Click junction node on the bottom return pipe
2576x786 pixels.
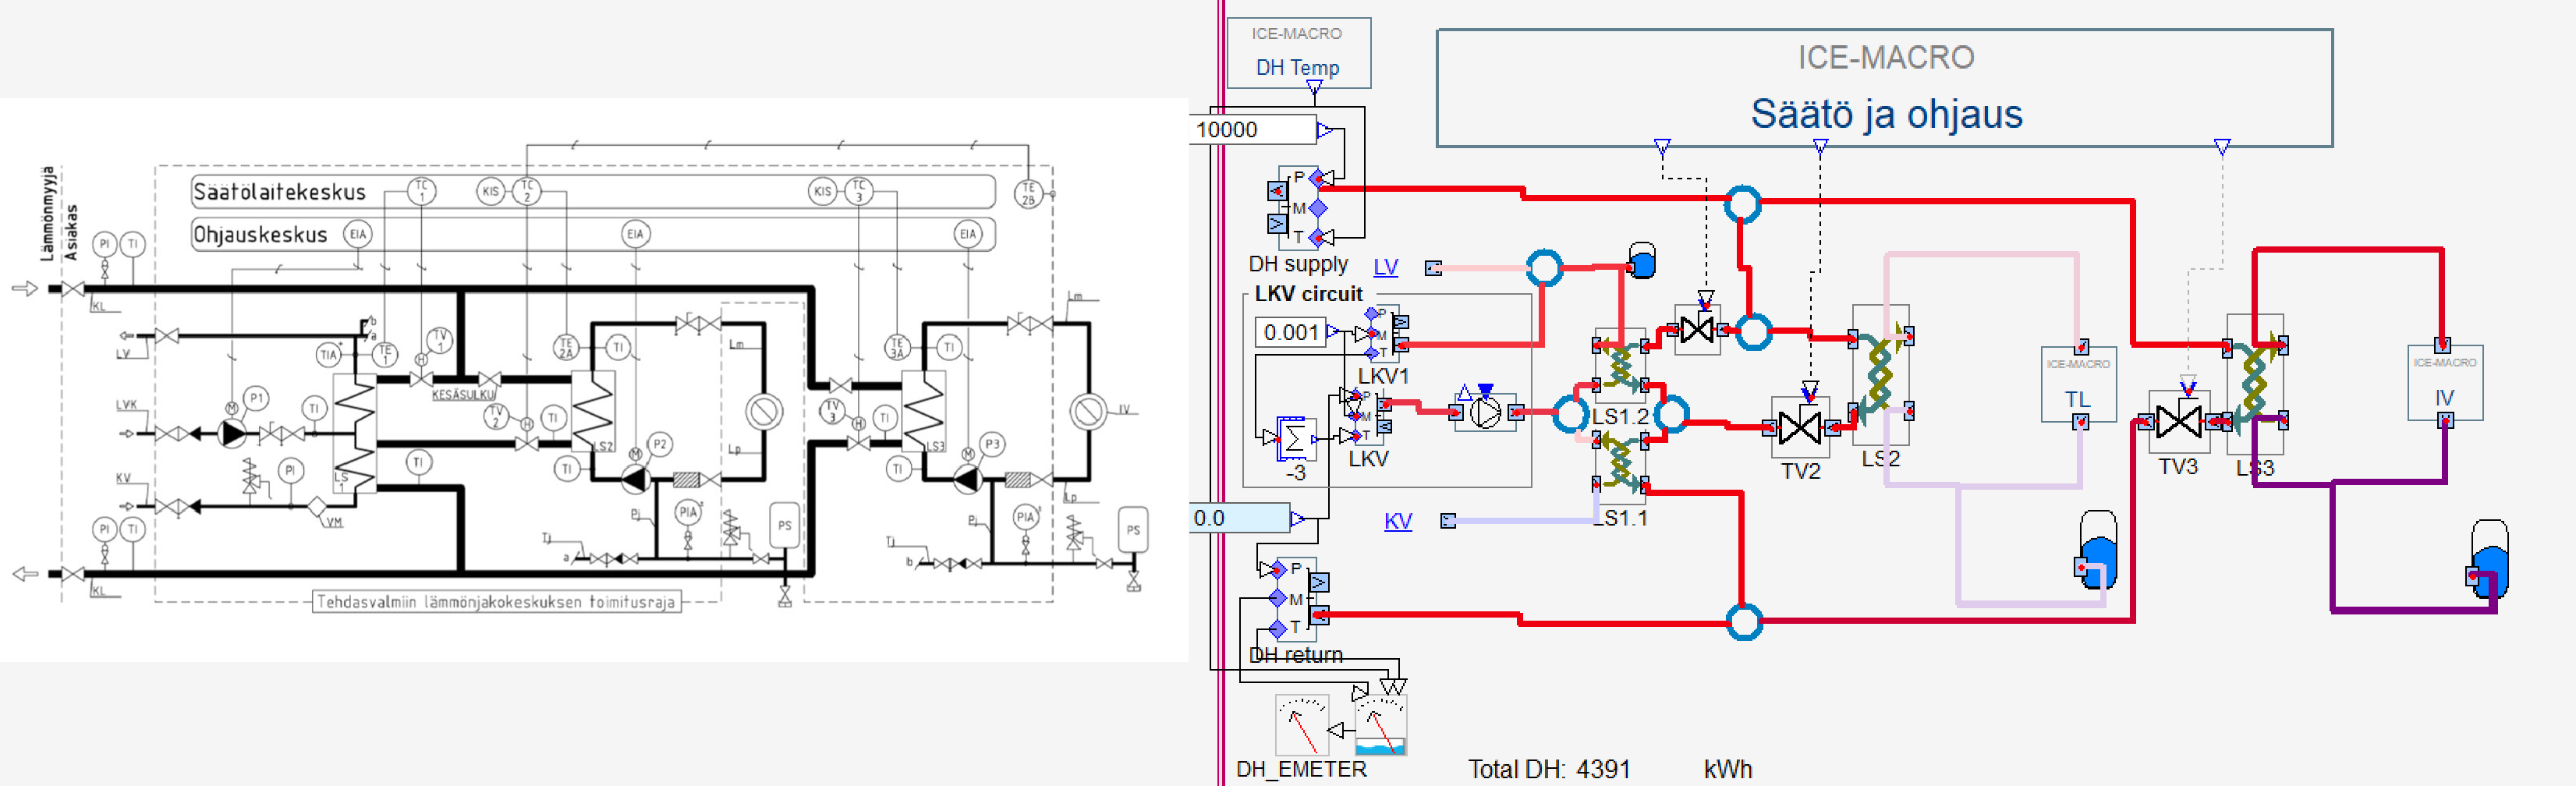pos(1744,622)
